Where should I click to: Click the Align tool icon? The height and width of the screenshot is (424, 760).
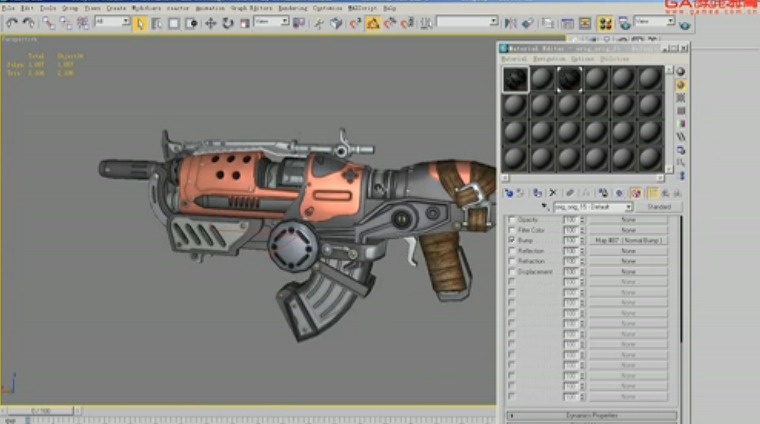pyautogui.click(x=528, y=23)
